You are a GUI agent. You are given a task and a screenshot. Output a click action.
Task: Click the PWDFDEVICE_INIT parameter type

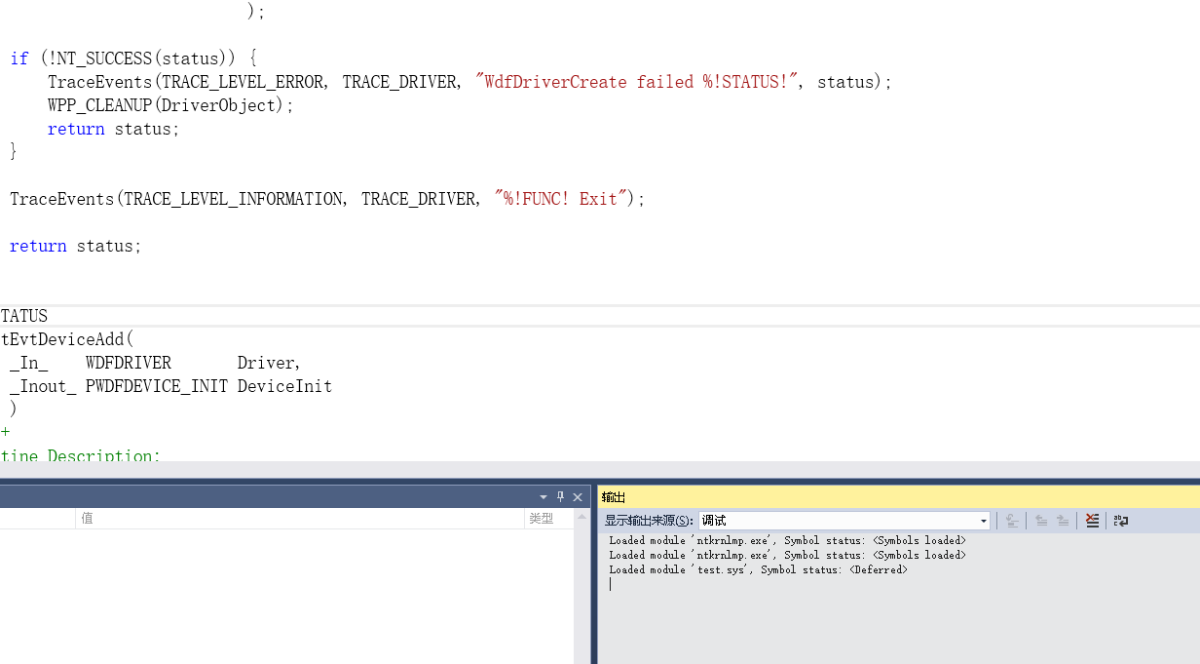tap(157, 386)
